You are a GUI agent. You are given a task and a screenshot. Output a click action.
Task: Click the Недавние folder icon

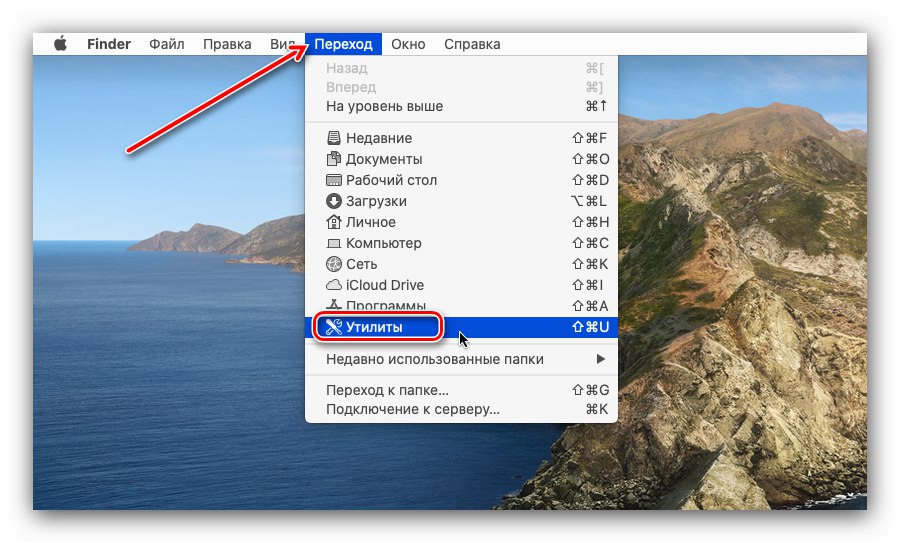coord(333,138)
